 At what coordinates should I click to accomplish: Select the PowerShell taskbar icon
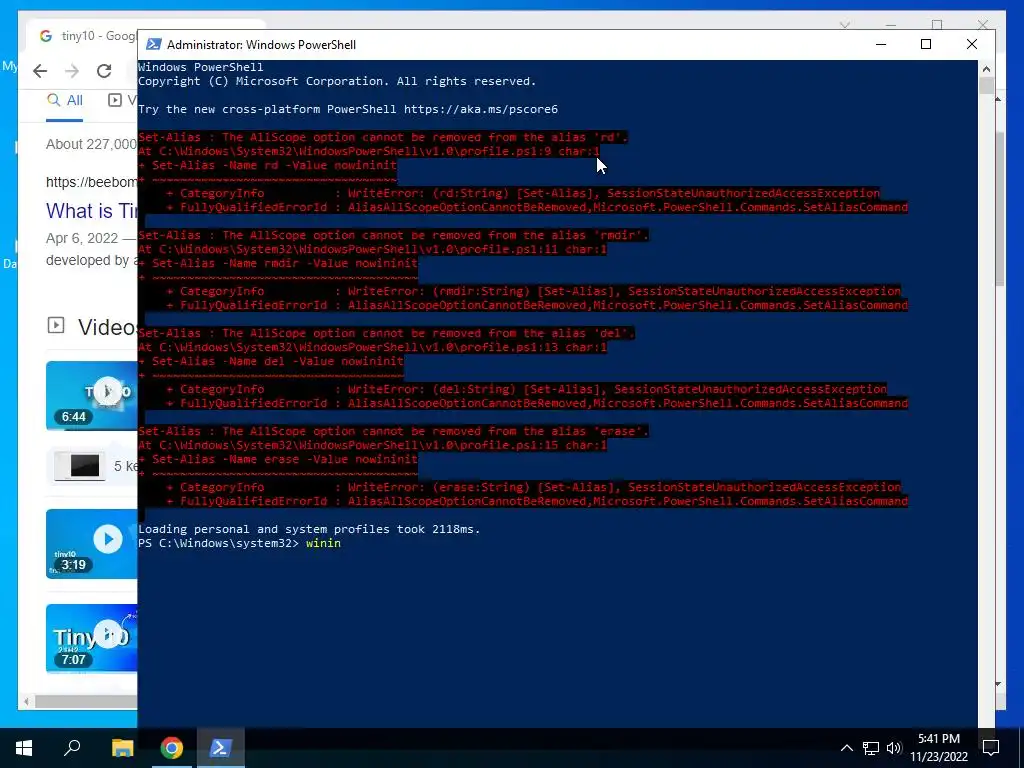point(220,748)
